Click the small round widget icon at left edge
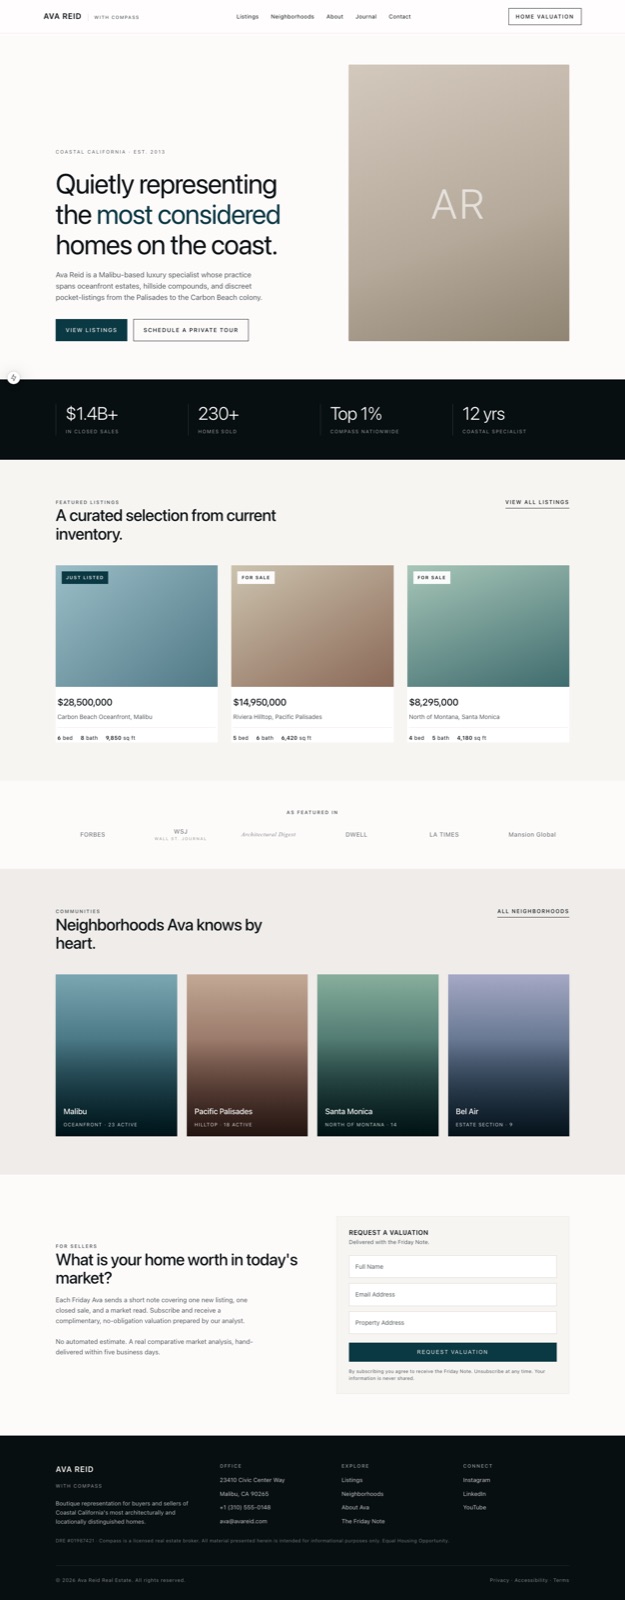Screen dimensions: 625x1600 (x=13, y=378)
